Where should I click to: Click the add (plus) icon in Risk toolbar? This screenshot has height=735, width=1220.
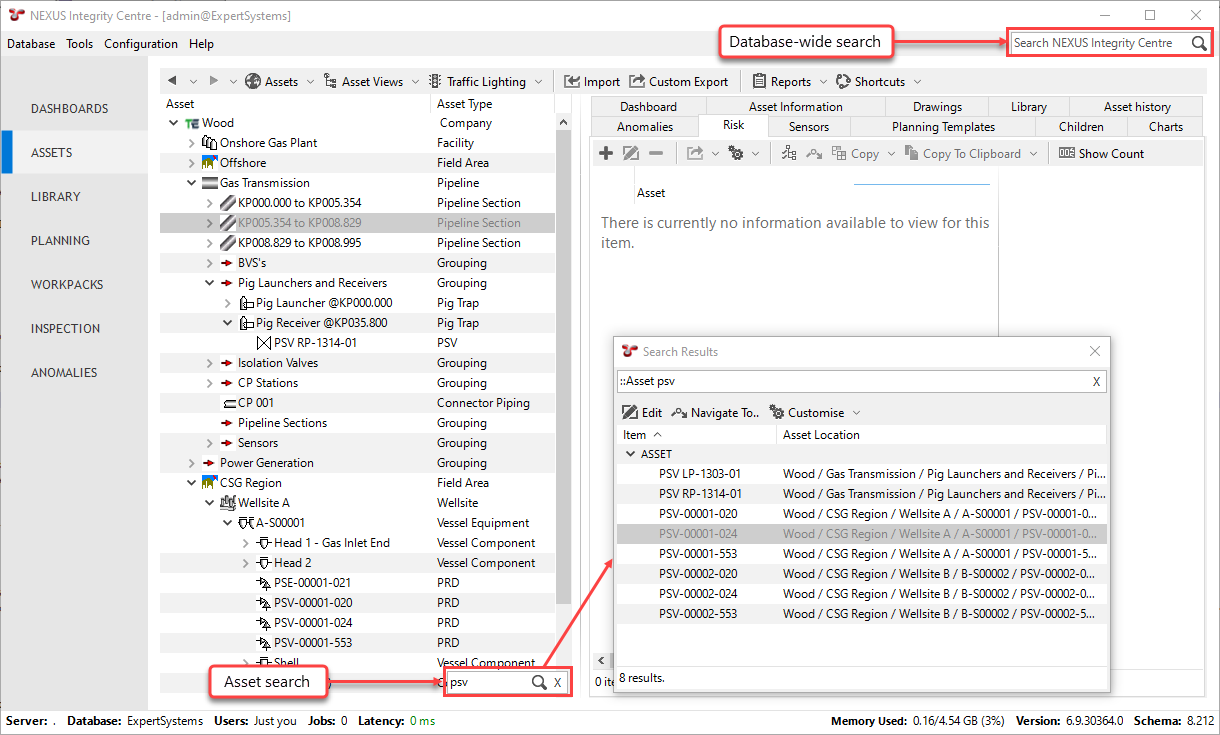click(x=606, y=153)
